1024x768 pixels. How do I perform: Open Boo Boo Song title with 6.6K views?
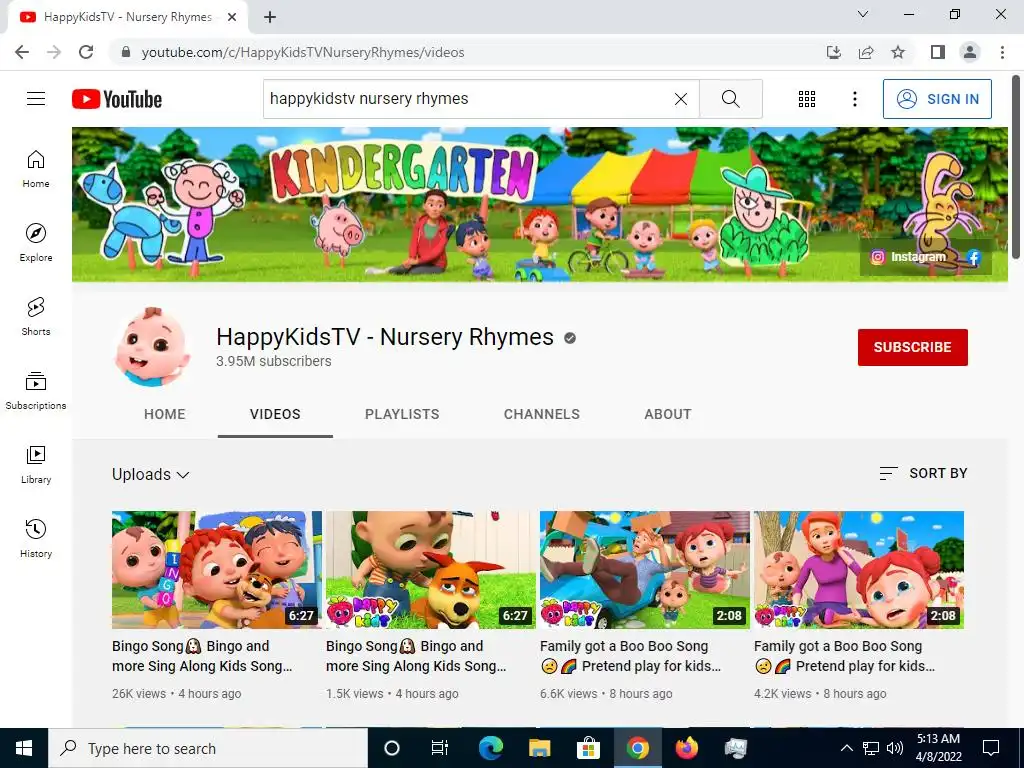[630, 656]
